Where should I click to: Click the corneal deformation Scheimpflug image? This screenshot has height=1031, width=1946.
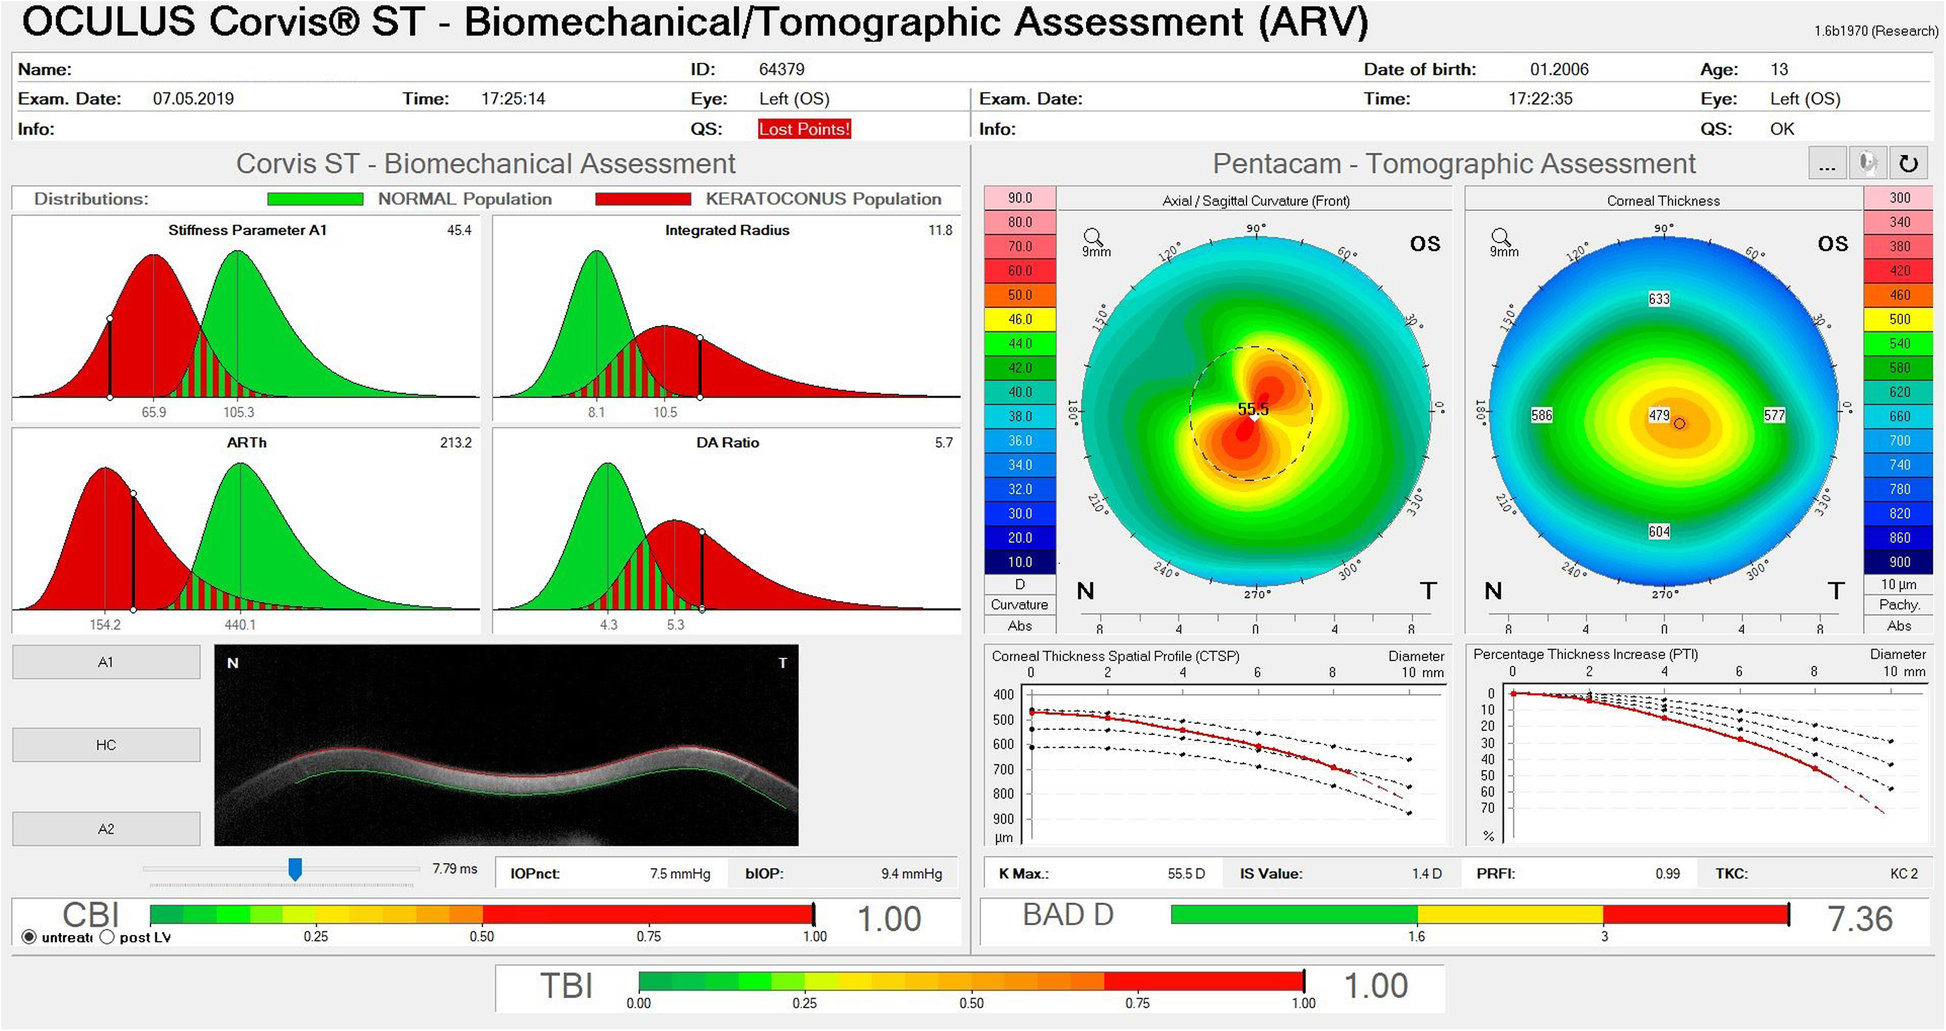506,745
